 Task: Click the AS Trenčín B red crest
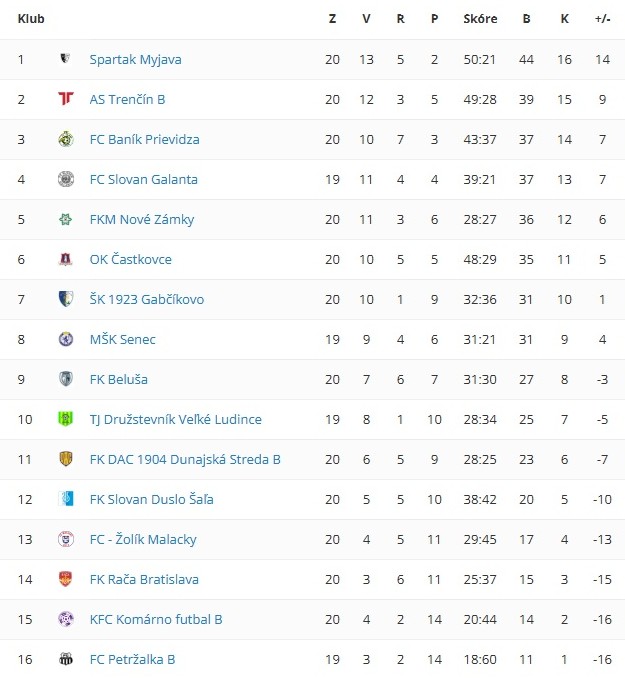pos(66,99)
